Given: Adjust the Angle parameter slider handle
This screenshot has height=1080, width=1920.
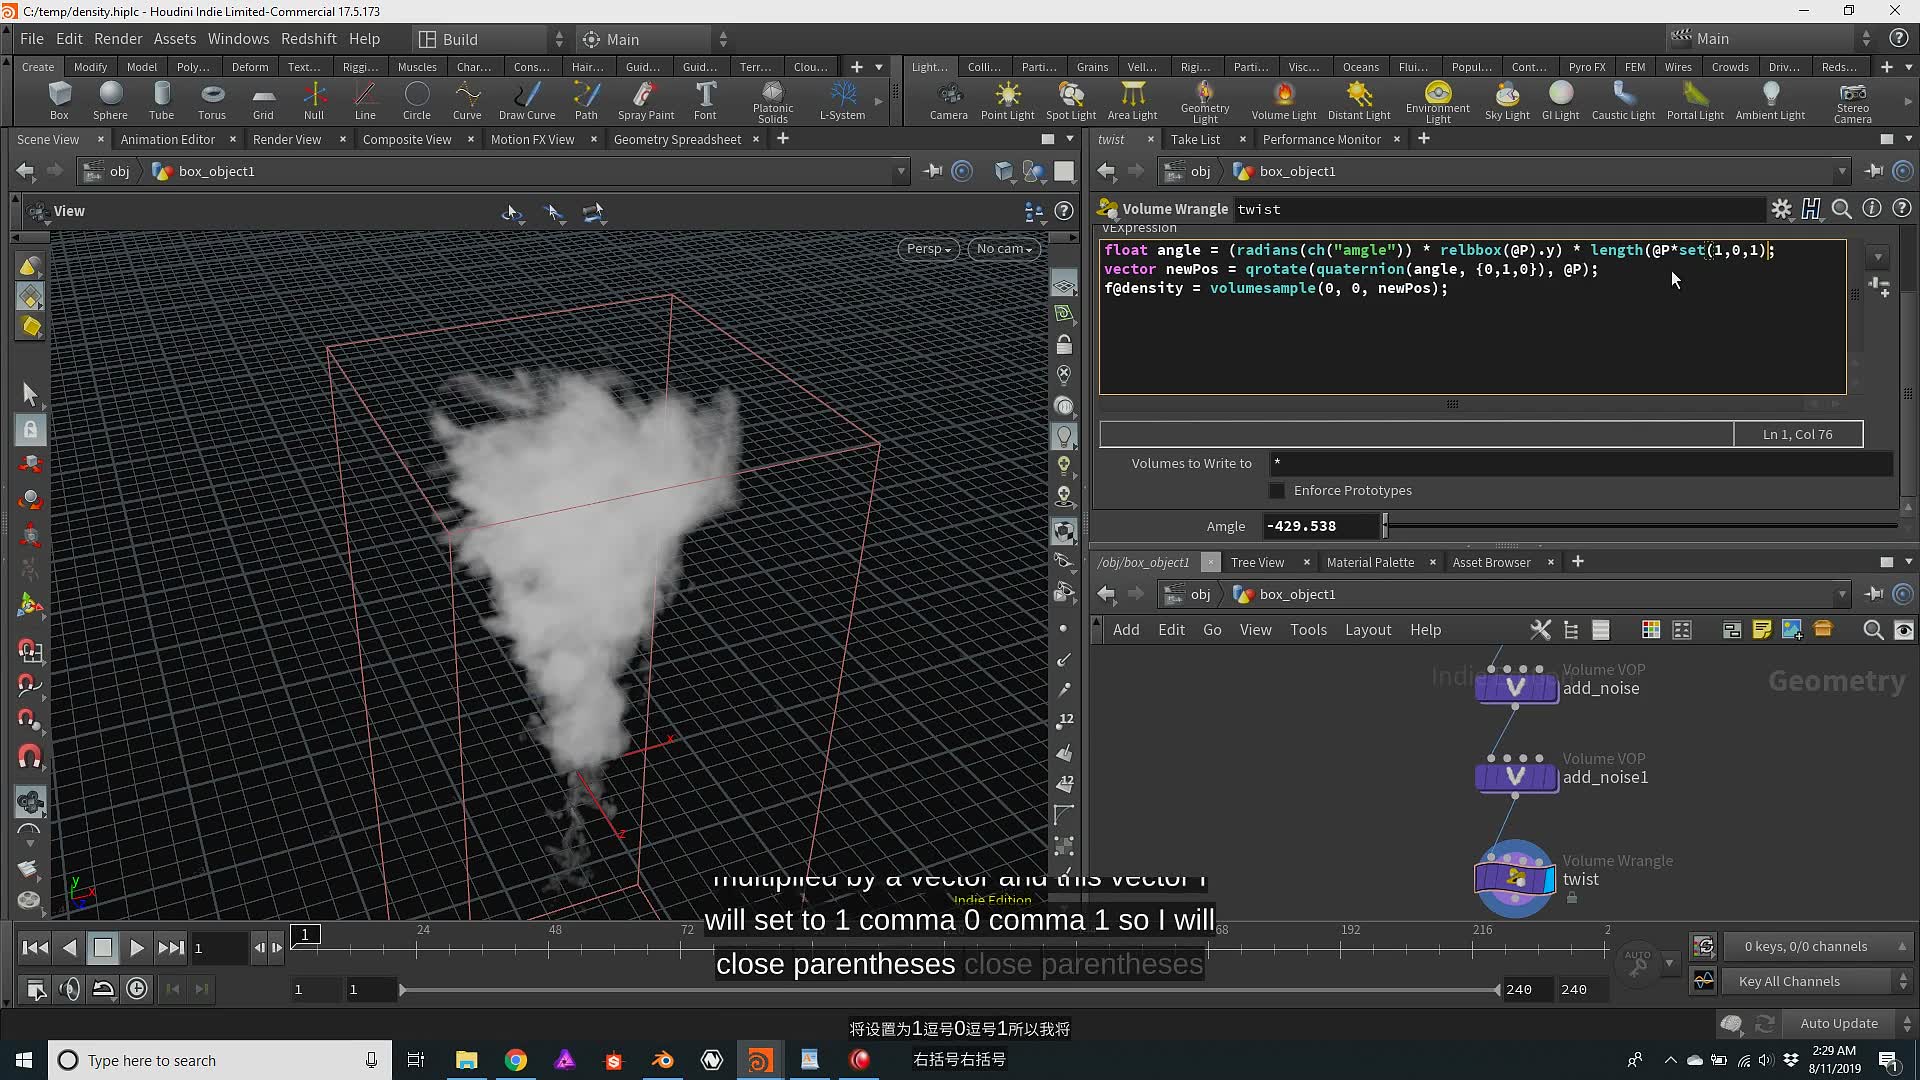Looking at the screenshot, I should pyautogui.click(x=1385, y=526).
